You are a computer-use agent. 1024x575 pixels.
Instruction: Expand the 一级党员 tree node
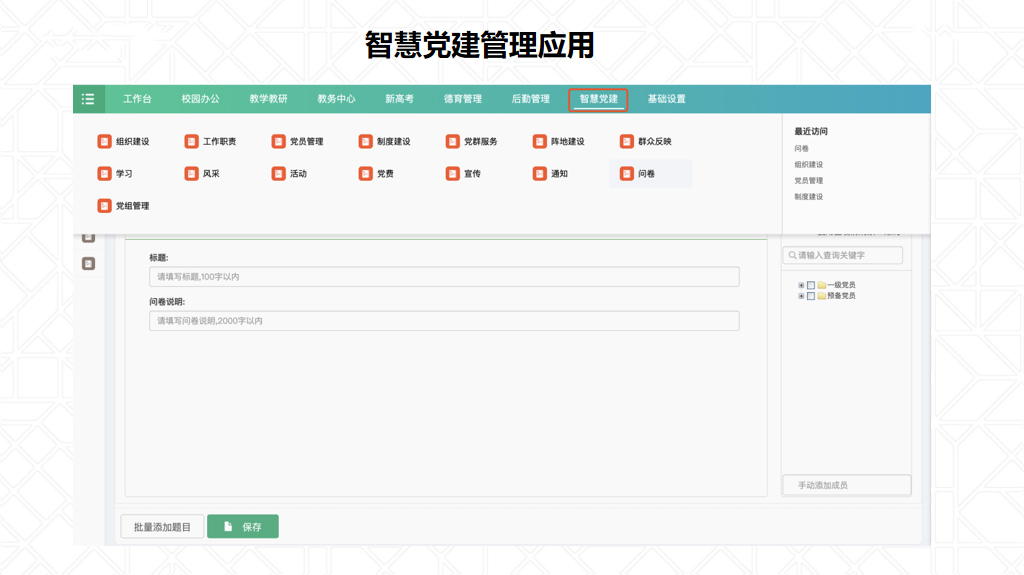[x=801, y=285]
